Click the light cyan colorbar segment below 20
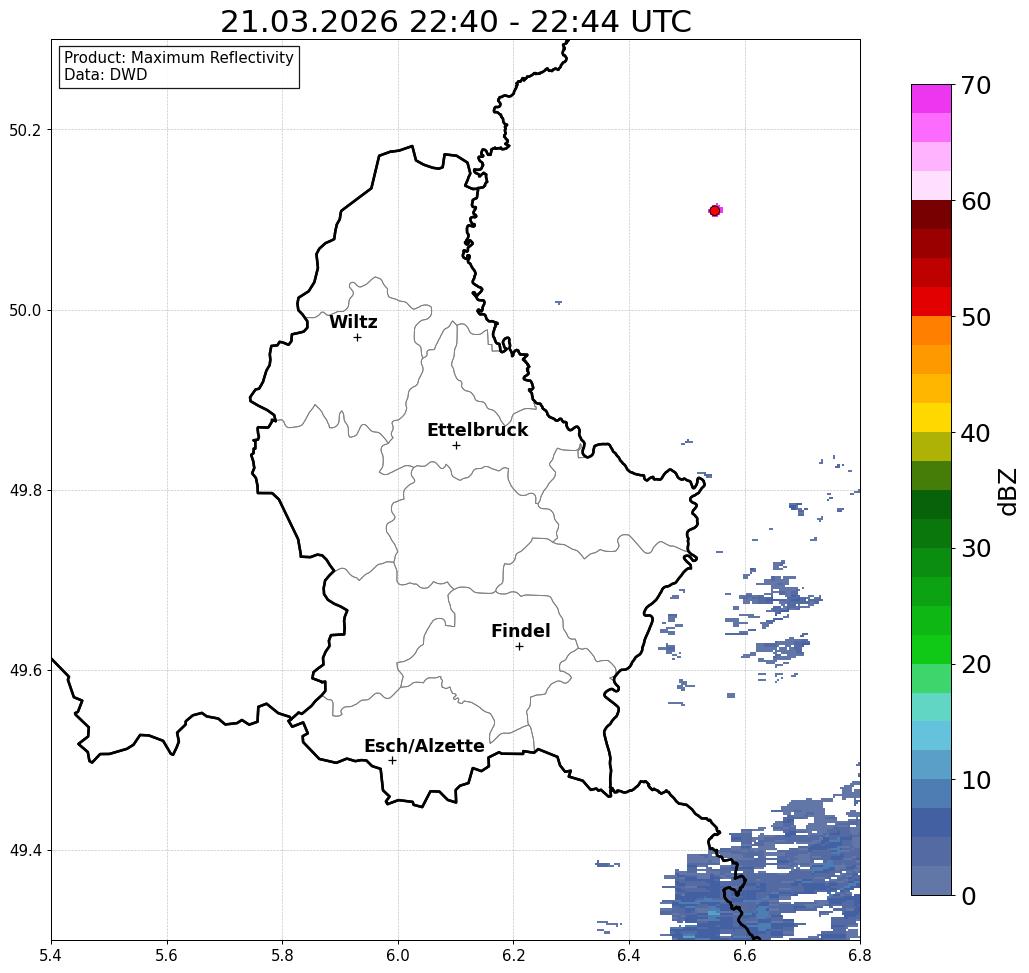 [x=931, y=707]
